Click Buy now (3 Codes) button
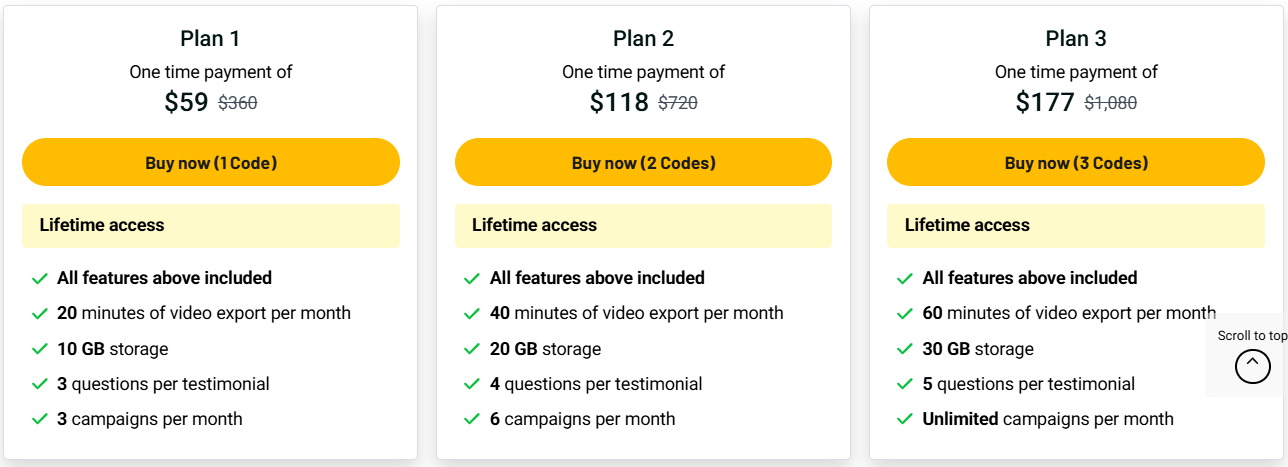Image resolution: width=1288 pixels, height=467 pixels. [1076, 163]
